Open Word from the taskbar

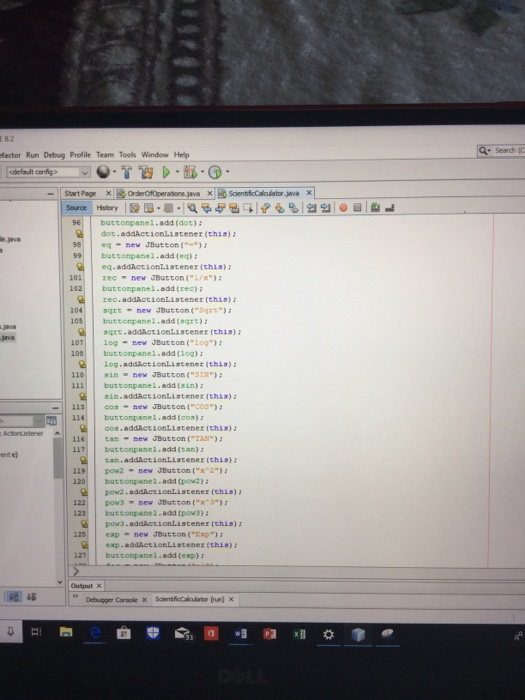coord(240,633)
